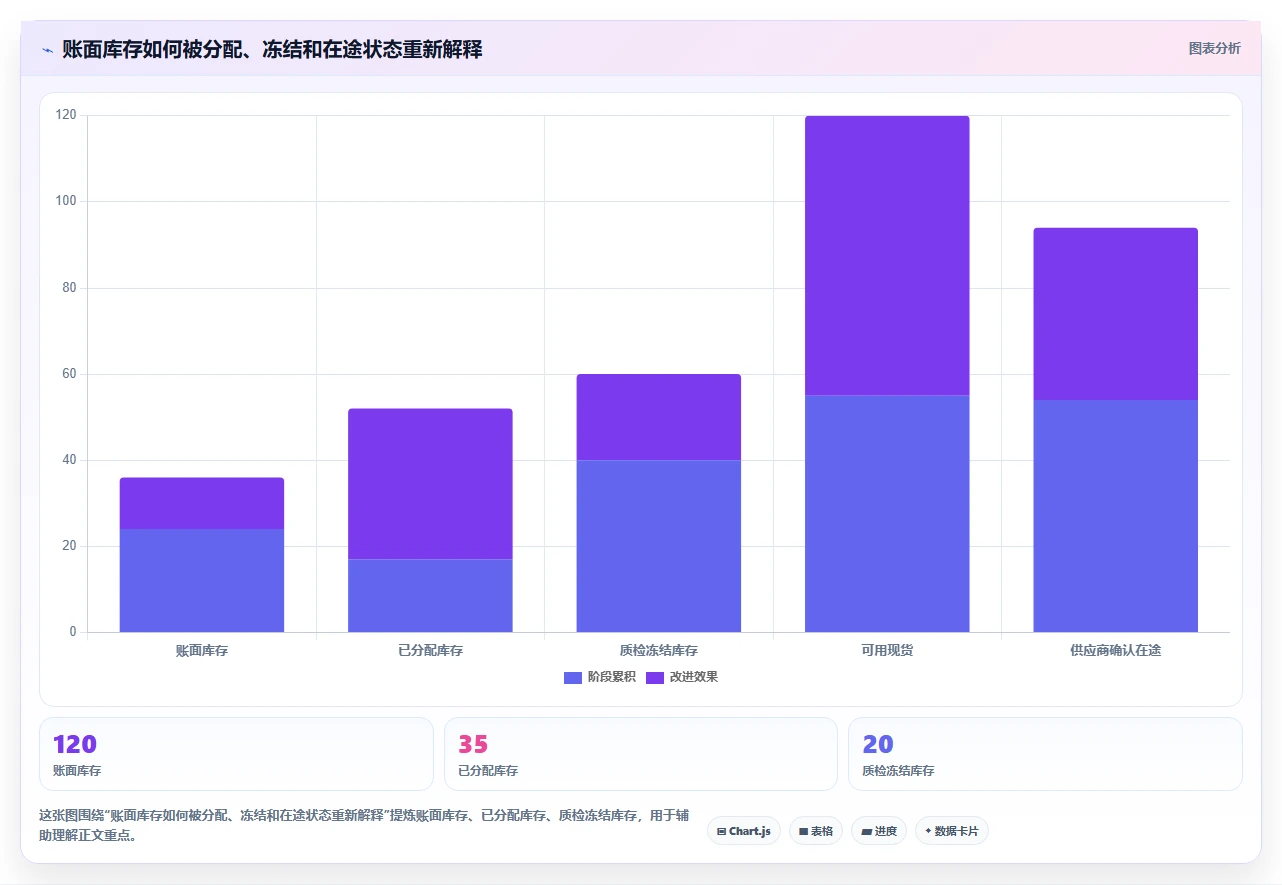
Task: Click the purple segment of 已分配库存 bar
Action: point(430,484)
